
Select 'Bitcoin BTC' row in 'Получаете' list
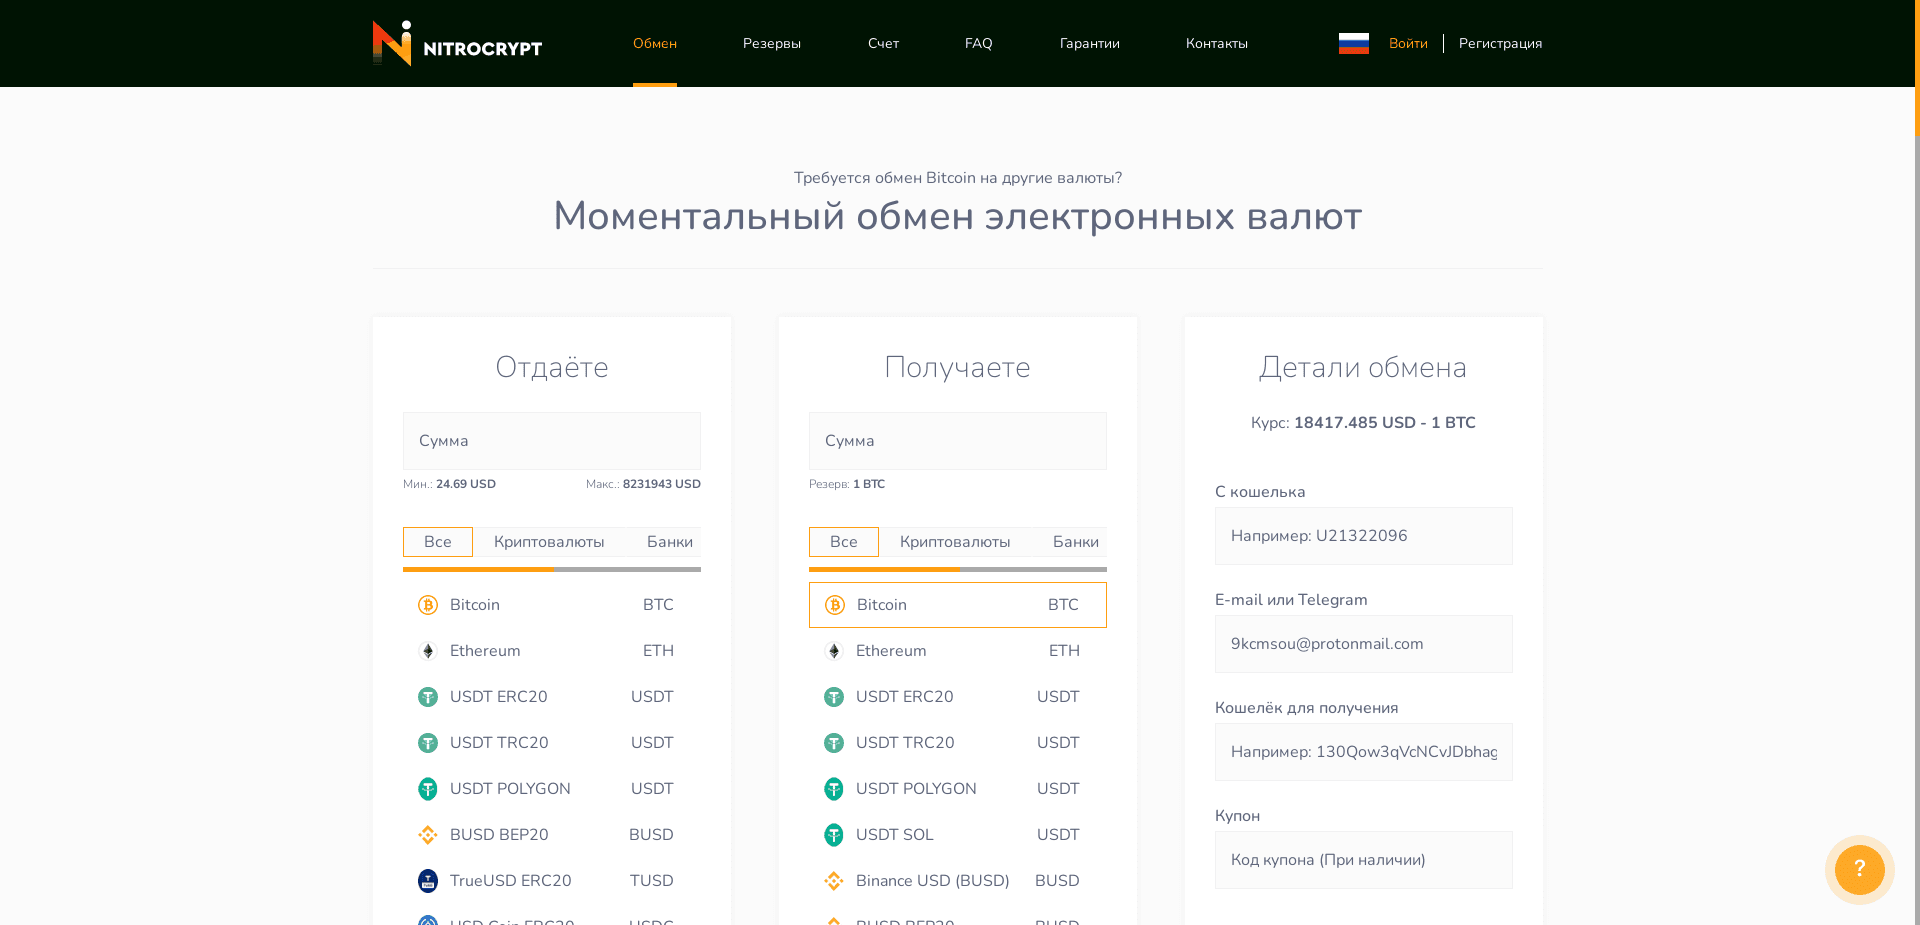[x=957, y=605]
